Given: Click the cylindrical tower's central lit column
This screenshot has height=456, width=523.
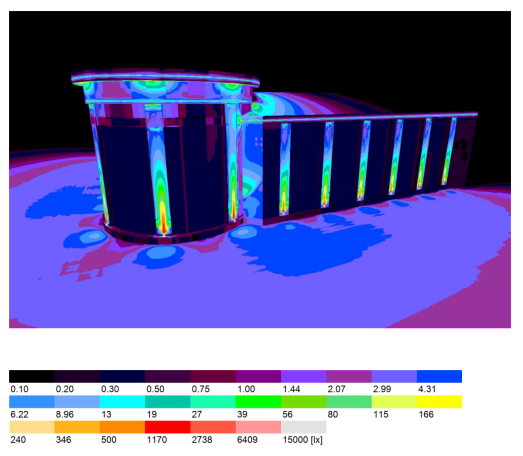Looking at the screenshot, I should [x=159, y=170].
